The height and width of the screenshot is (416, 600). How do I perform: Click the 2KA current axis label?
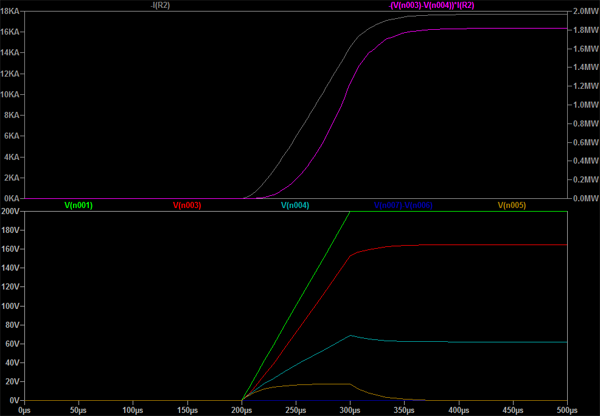[11, 178]
